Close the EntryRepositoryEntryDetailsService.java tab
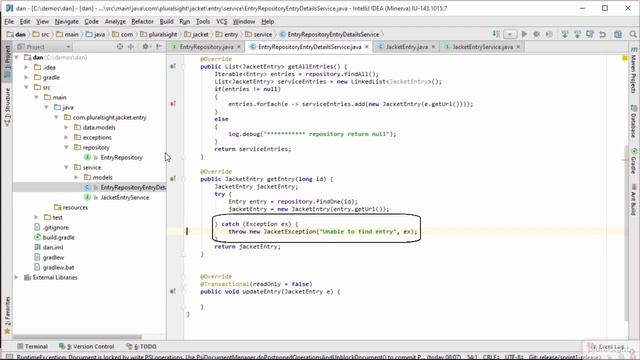The image size is (640, 360). pos(367,47)
